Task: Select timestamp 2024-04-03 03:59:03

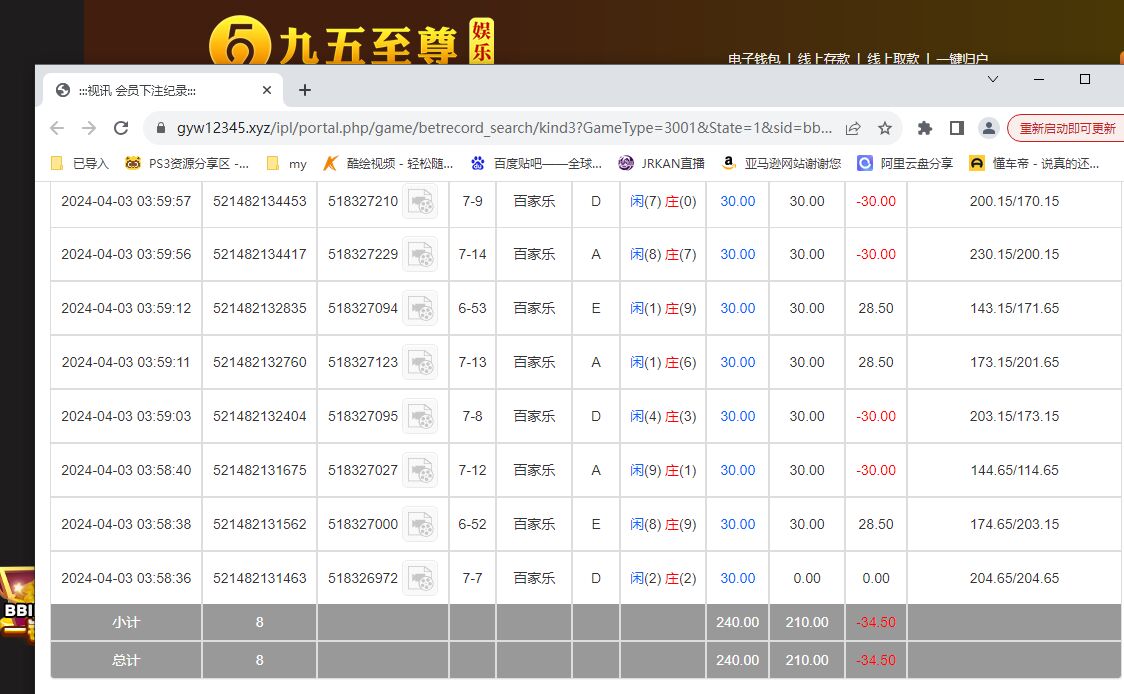Action: pyautogui.click(x=126, y=417)
